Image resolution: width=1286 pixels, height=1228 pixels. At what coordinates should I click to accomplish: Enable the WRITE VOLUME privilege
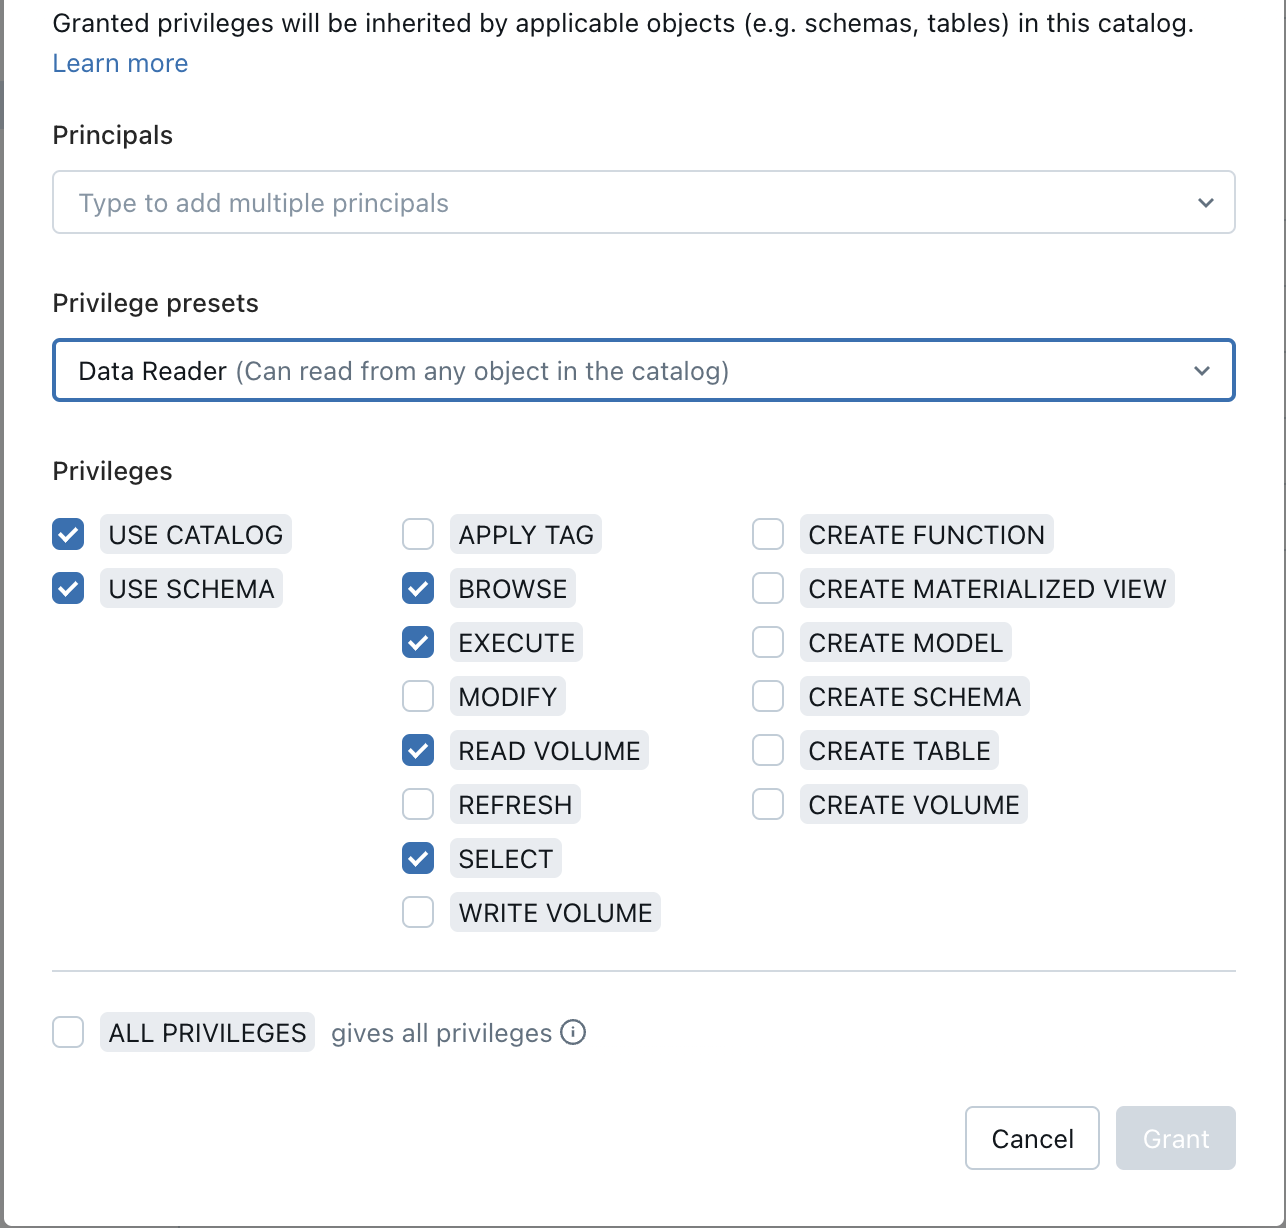pyautogui.click(x=417, y=912)
